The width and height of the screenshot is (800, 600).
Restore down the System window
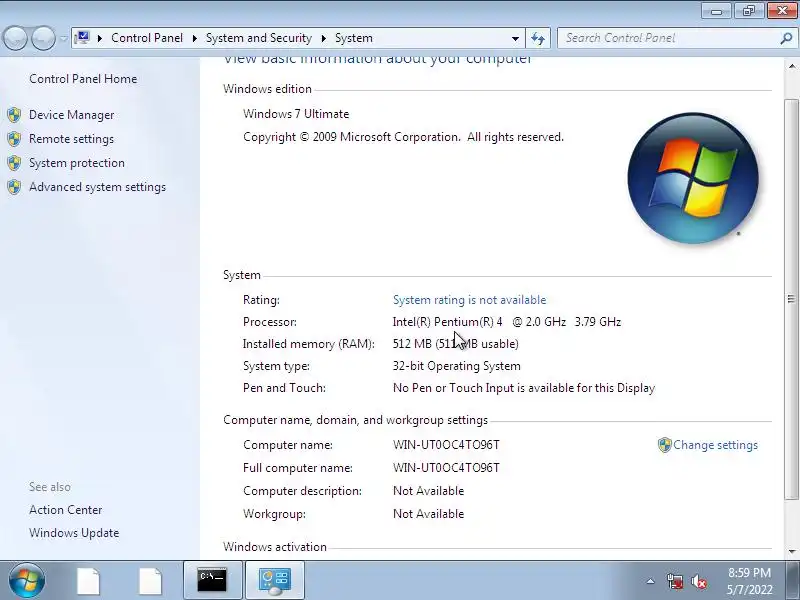point(748,11)
